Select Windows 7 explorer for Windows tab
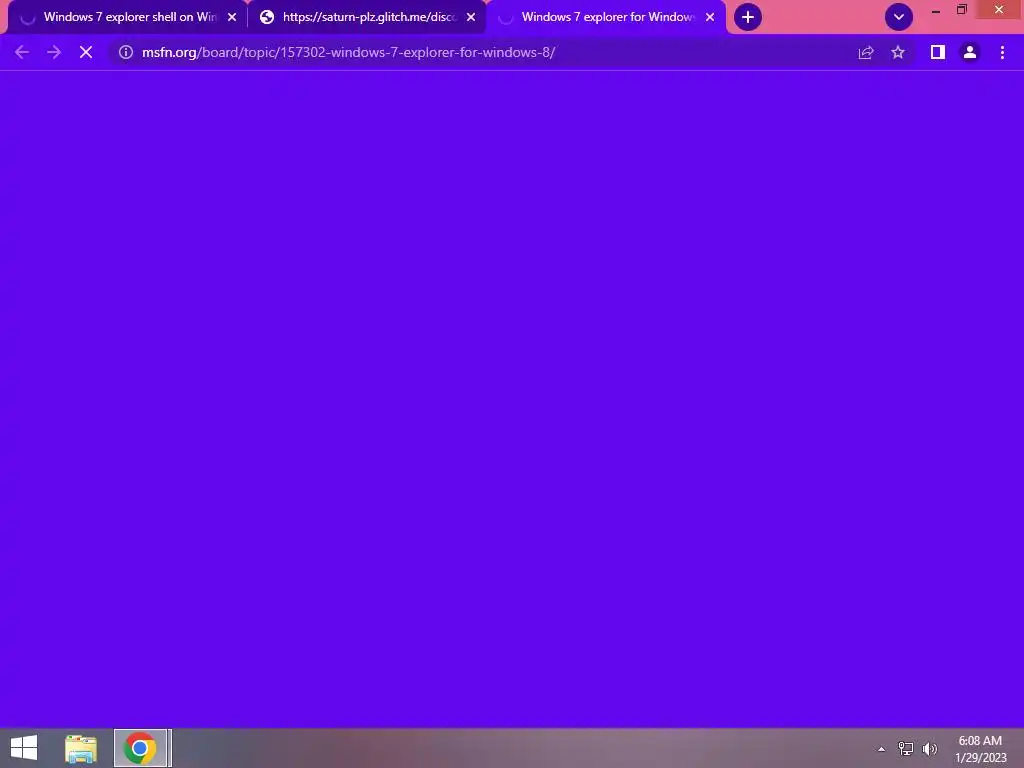The height and width of the screenshot is (768, 1024). (607, 17)
